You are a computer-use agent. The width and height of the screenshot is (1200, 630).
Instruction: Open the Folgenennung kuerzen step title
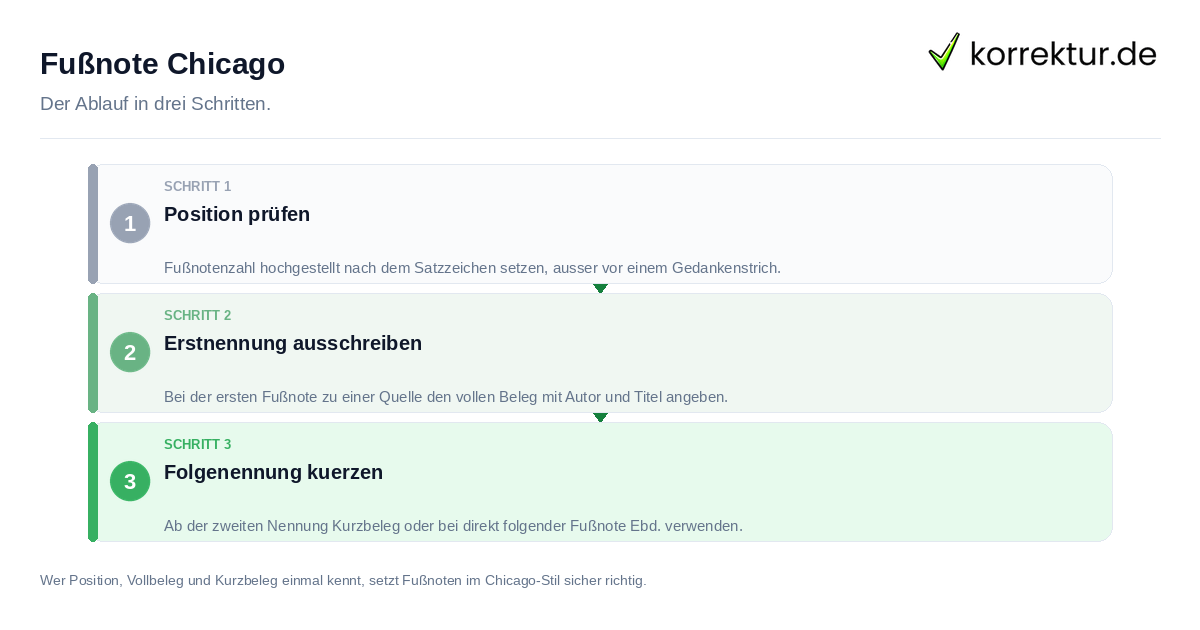273,472
